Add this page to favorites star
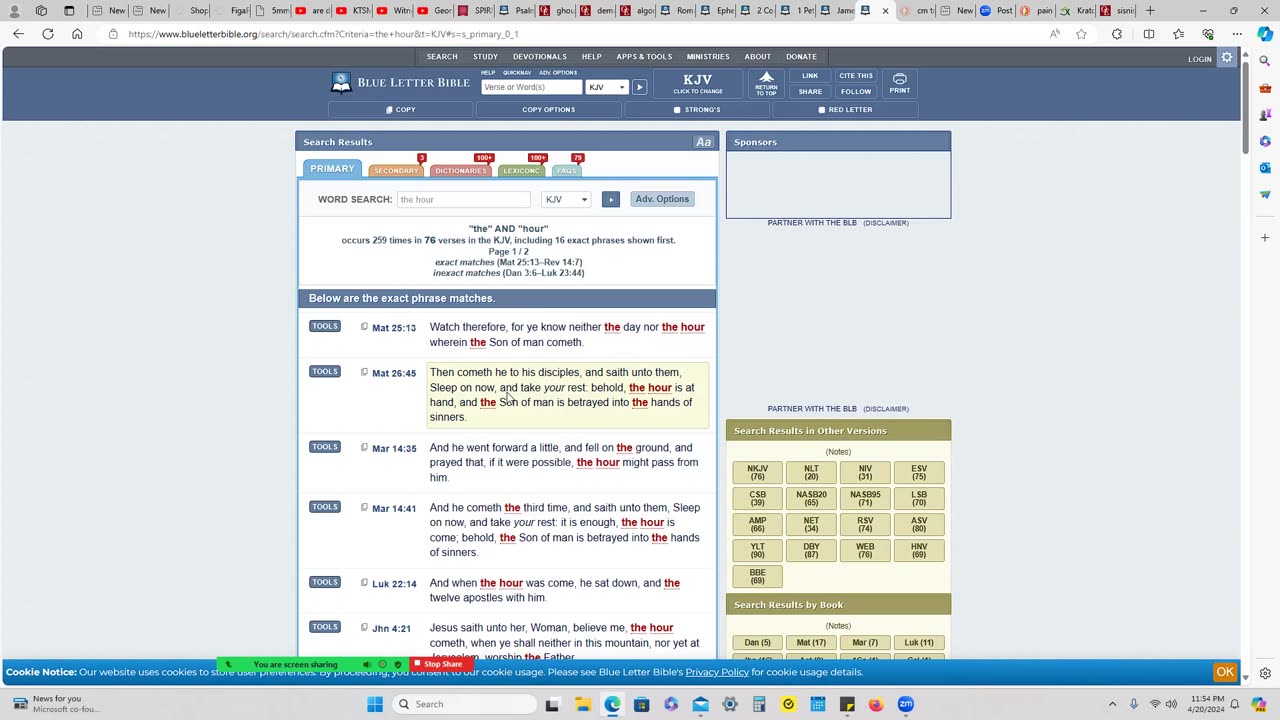The image size is (1280, 720). point(1081,34)
